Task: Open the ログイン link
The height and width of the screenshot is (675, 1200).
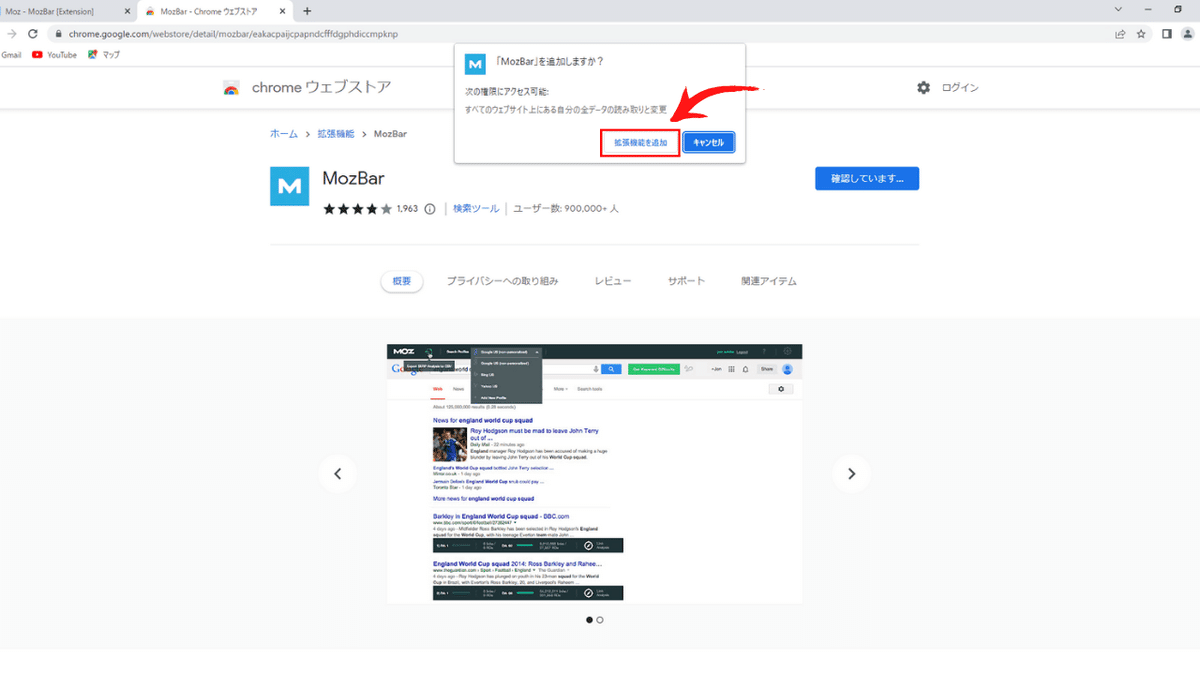Action: pos(960,88)
